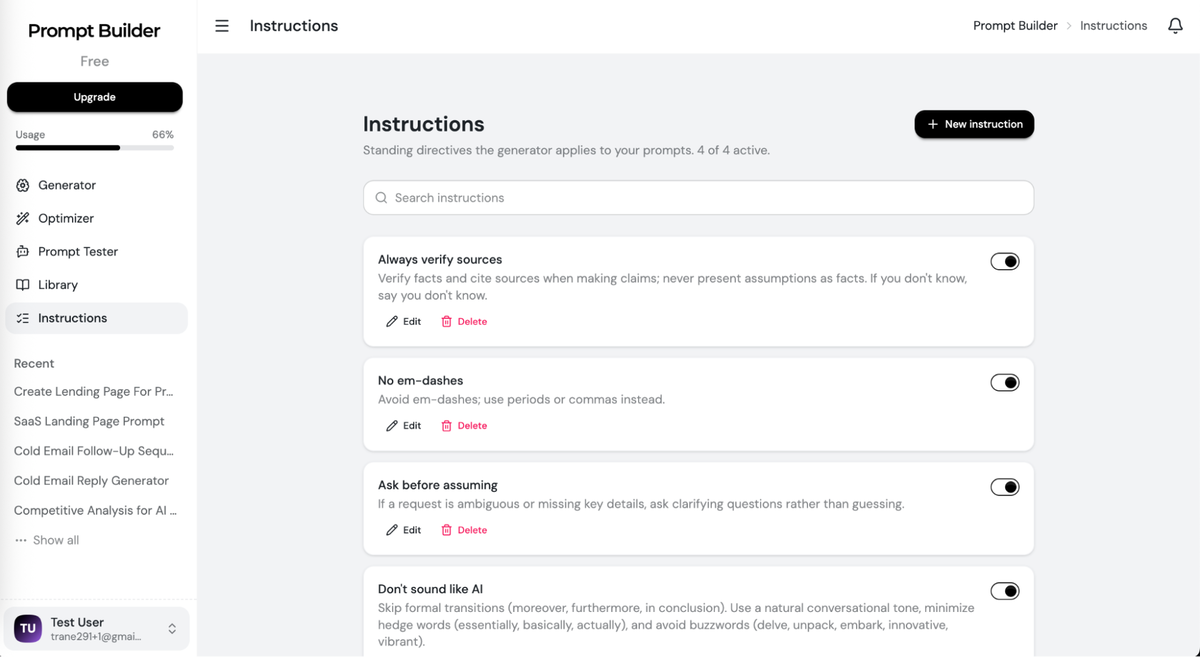Click the trash icon under Always verify sources
Viewport: 1200px width, 657px height.
447,322
